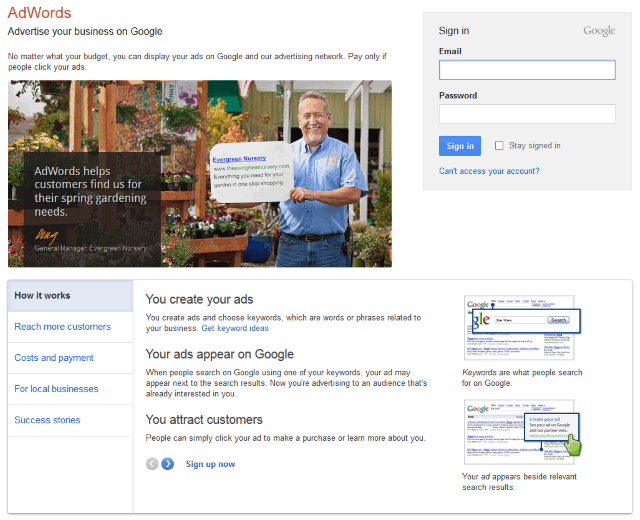Focus the Email input field
The image size is (640, 520).
click(527, 70)
